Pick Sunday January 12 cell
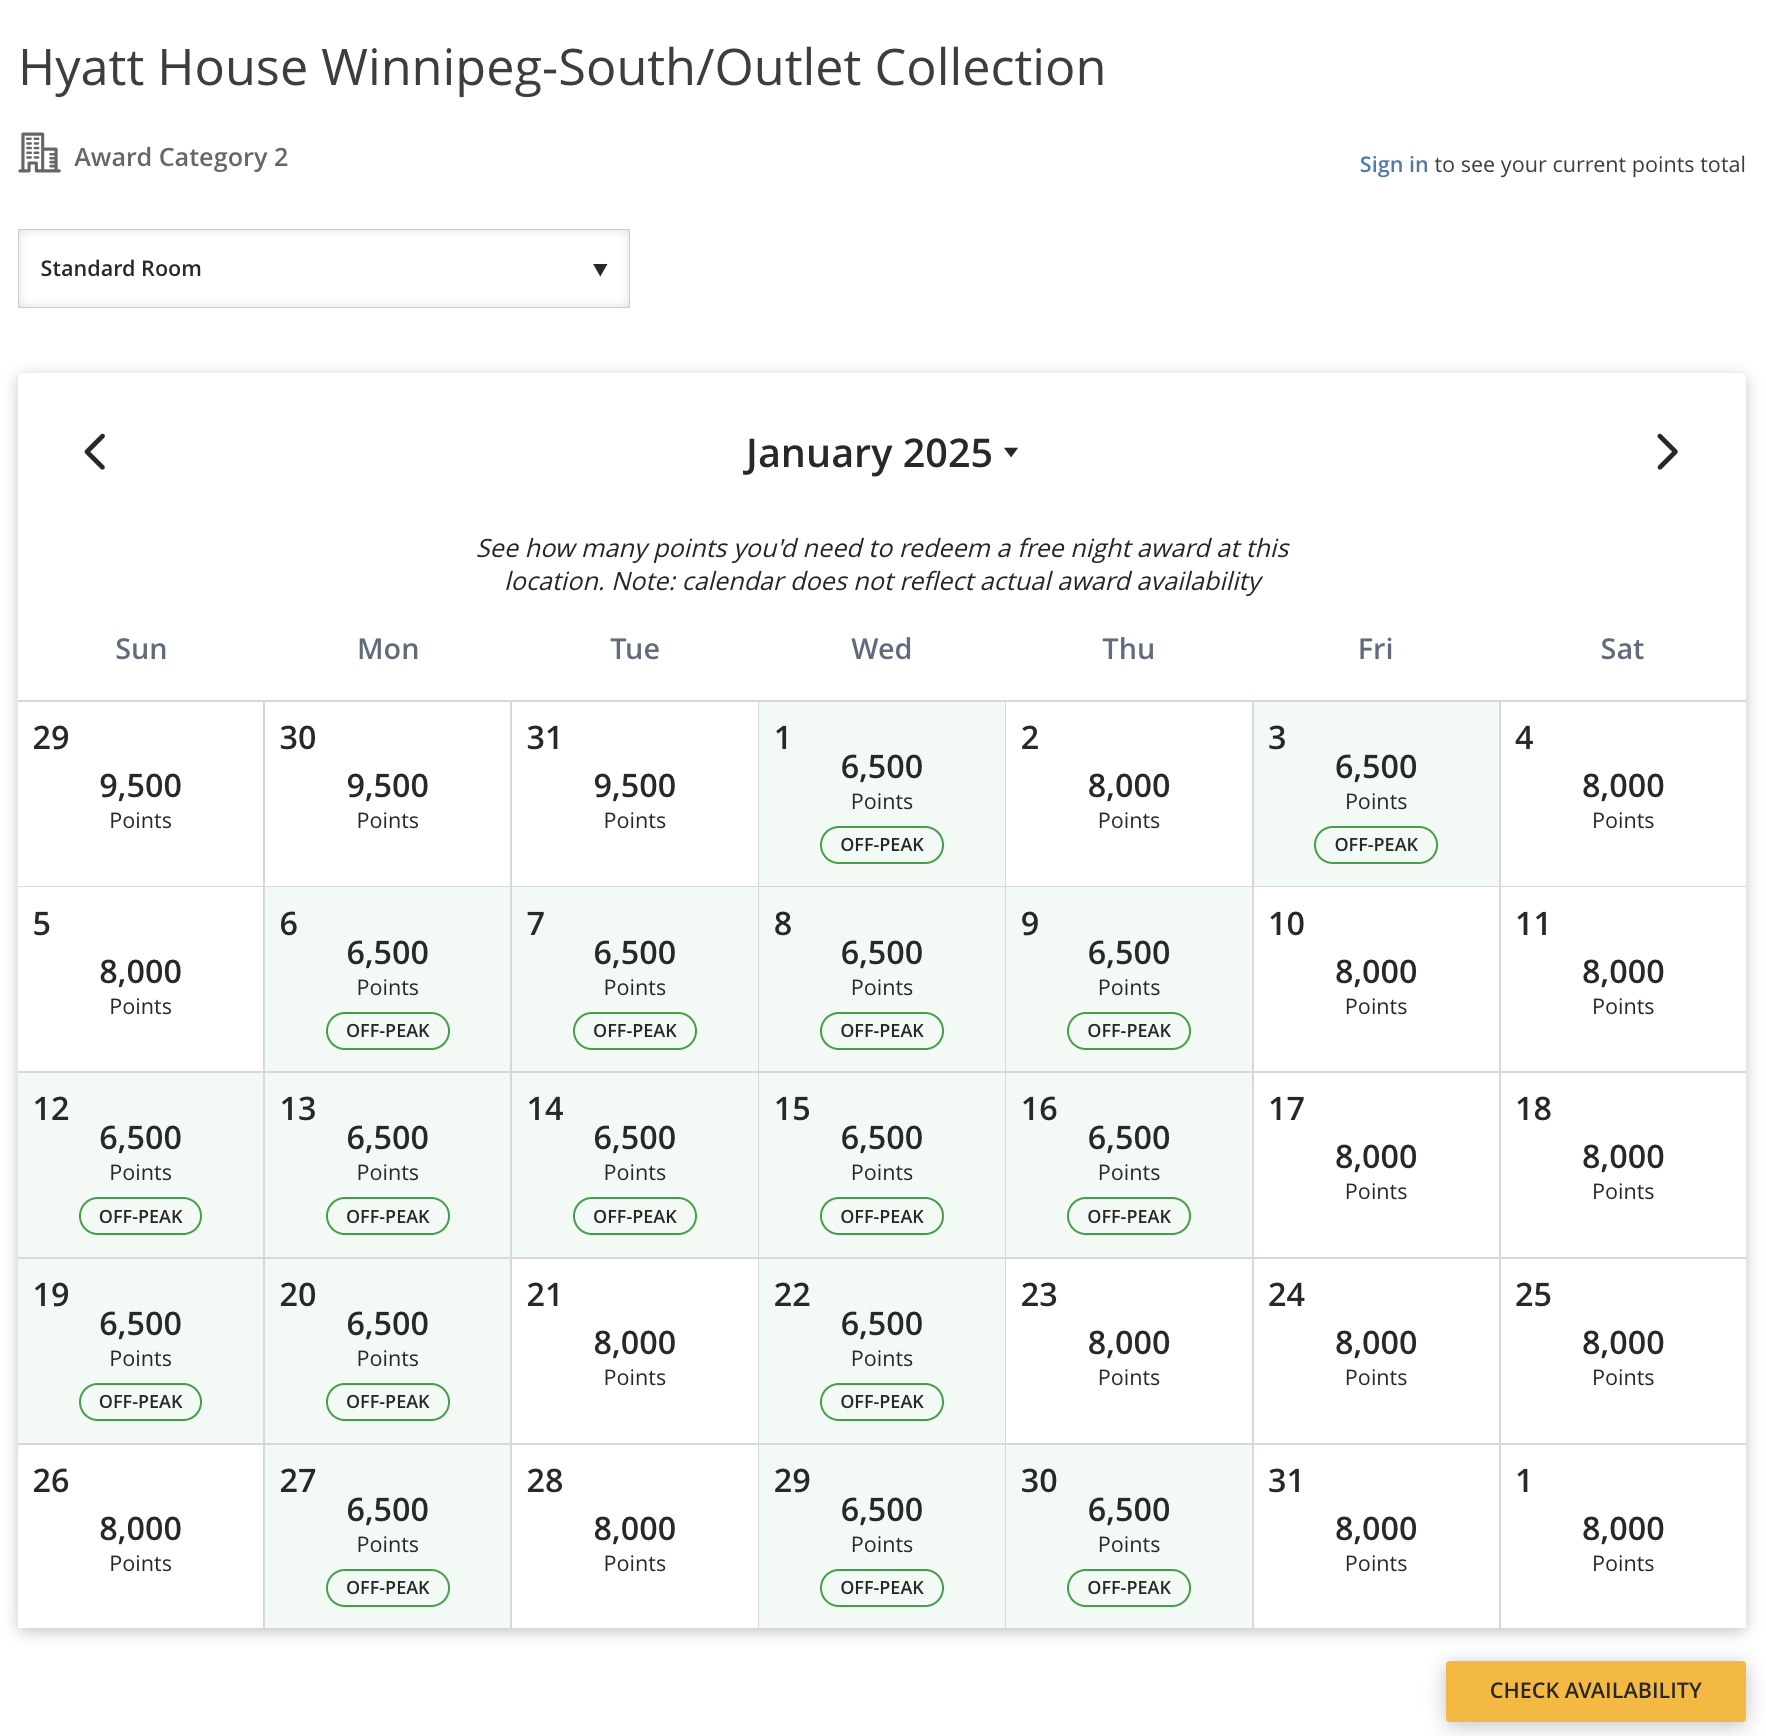 141,1165
